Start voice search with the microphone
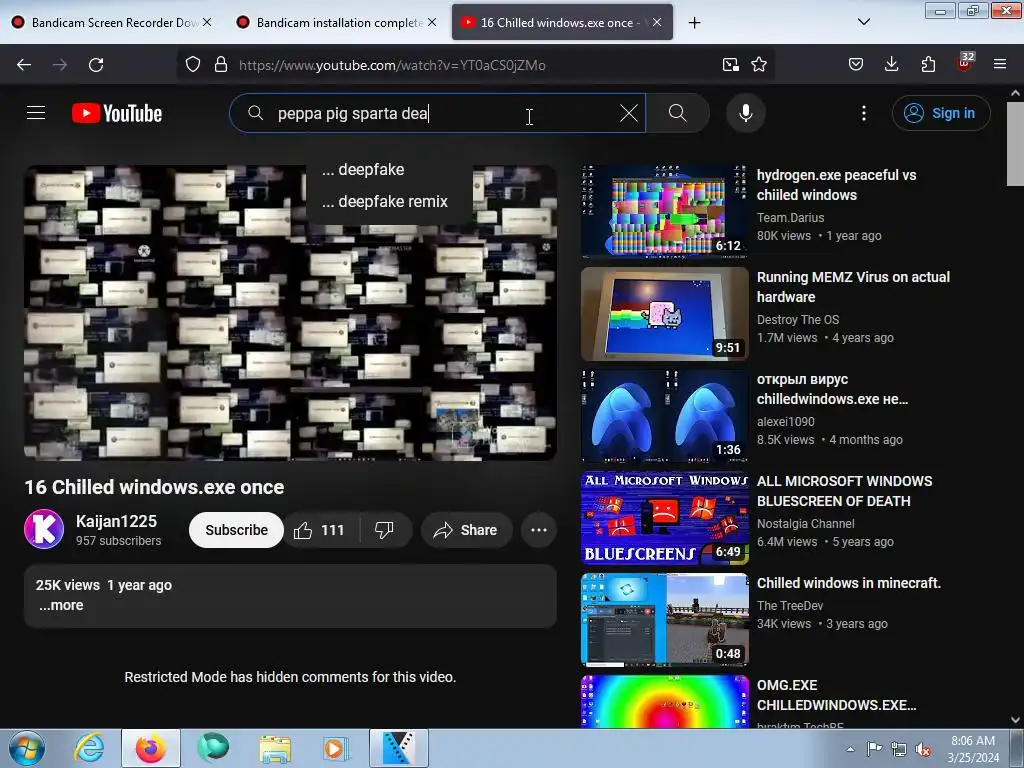Screen dimensions: 1024x768 pos(746,113)
